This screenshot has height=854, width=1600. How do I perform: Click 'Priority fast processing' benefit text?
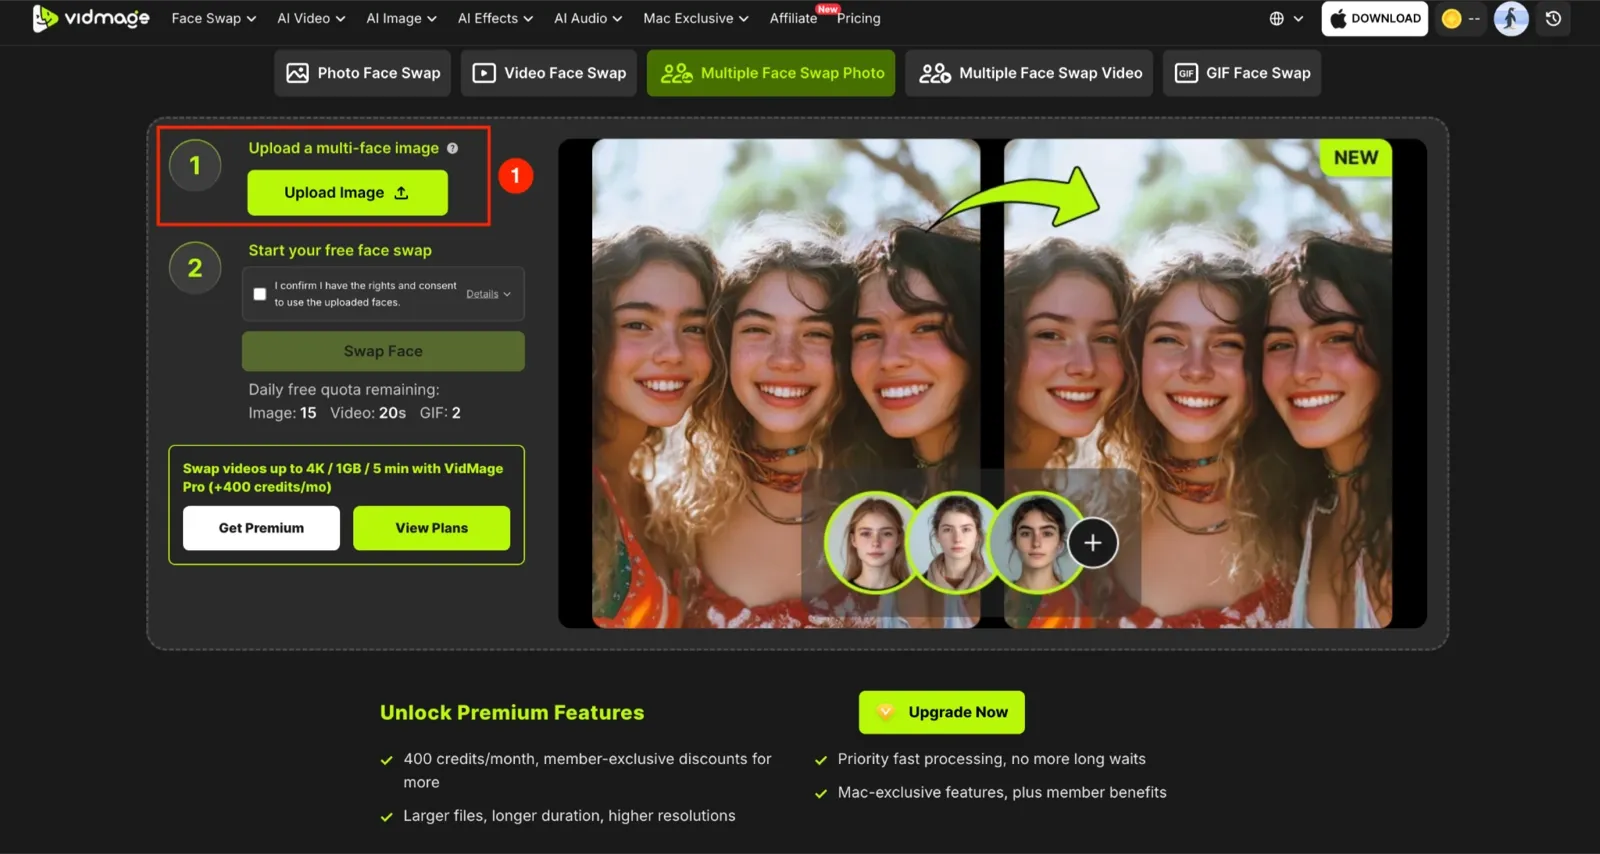992,759
